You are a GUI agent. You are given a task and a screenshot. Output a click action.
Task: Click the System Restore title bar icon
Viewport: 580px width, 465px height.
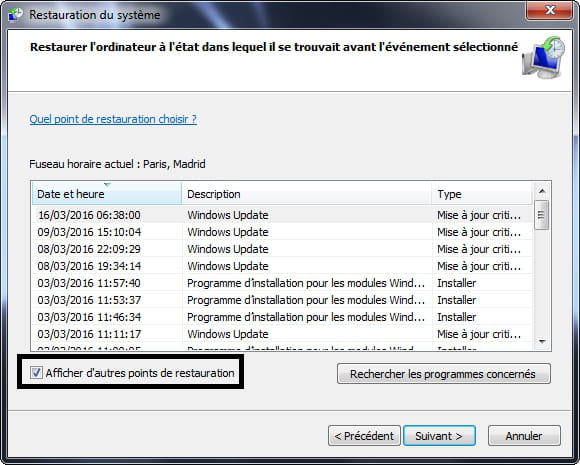click(16, 14)
